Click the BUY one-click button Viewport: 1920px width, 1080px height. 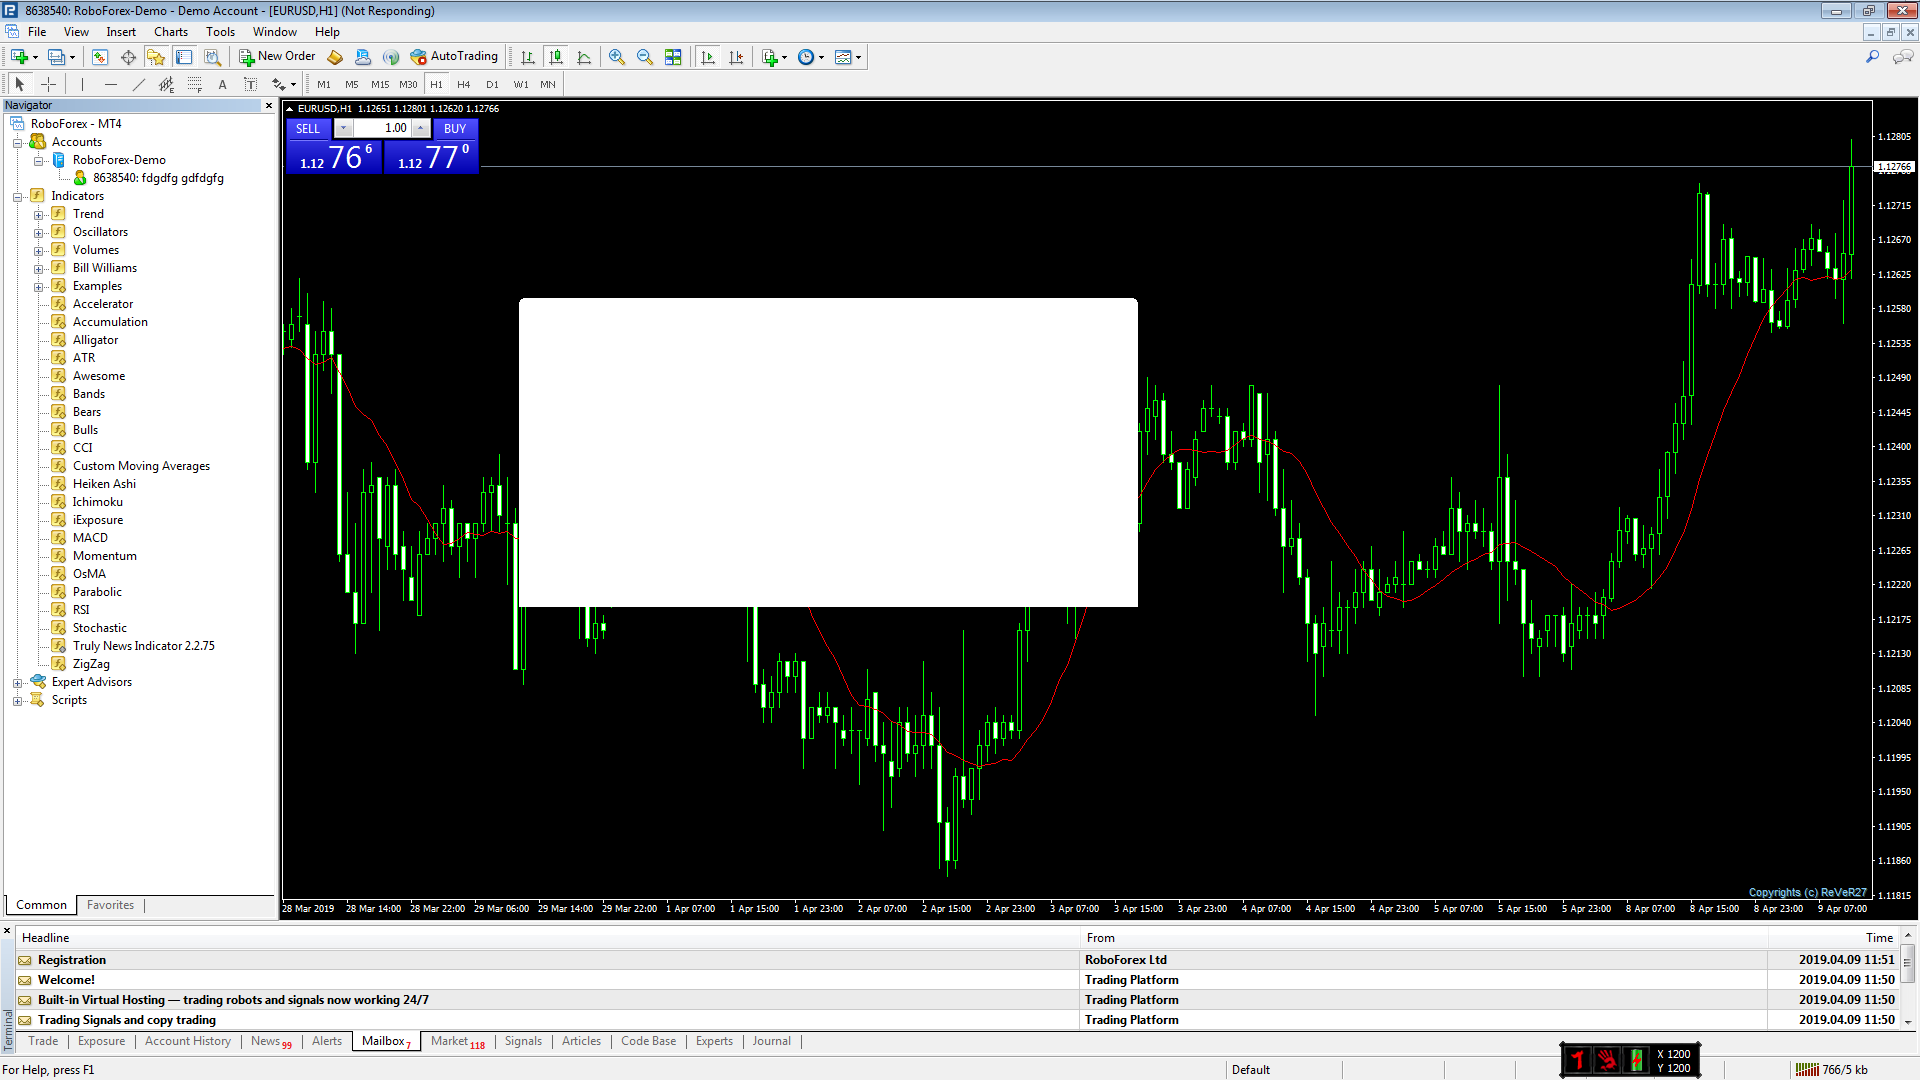coord(455,128)
